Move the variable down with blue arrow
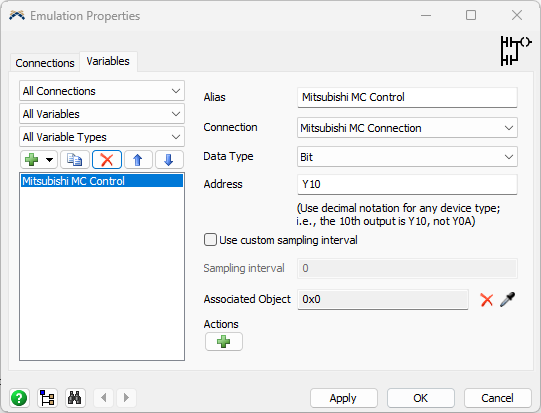The height and width of the screenshot is (413, 541). point(169,159)
